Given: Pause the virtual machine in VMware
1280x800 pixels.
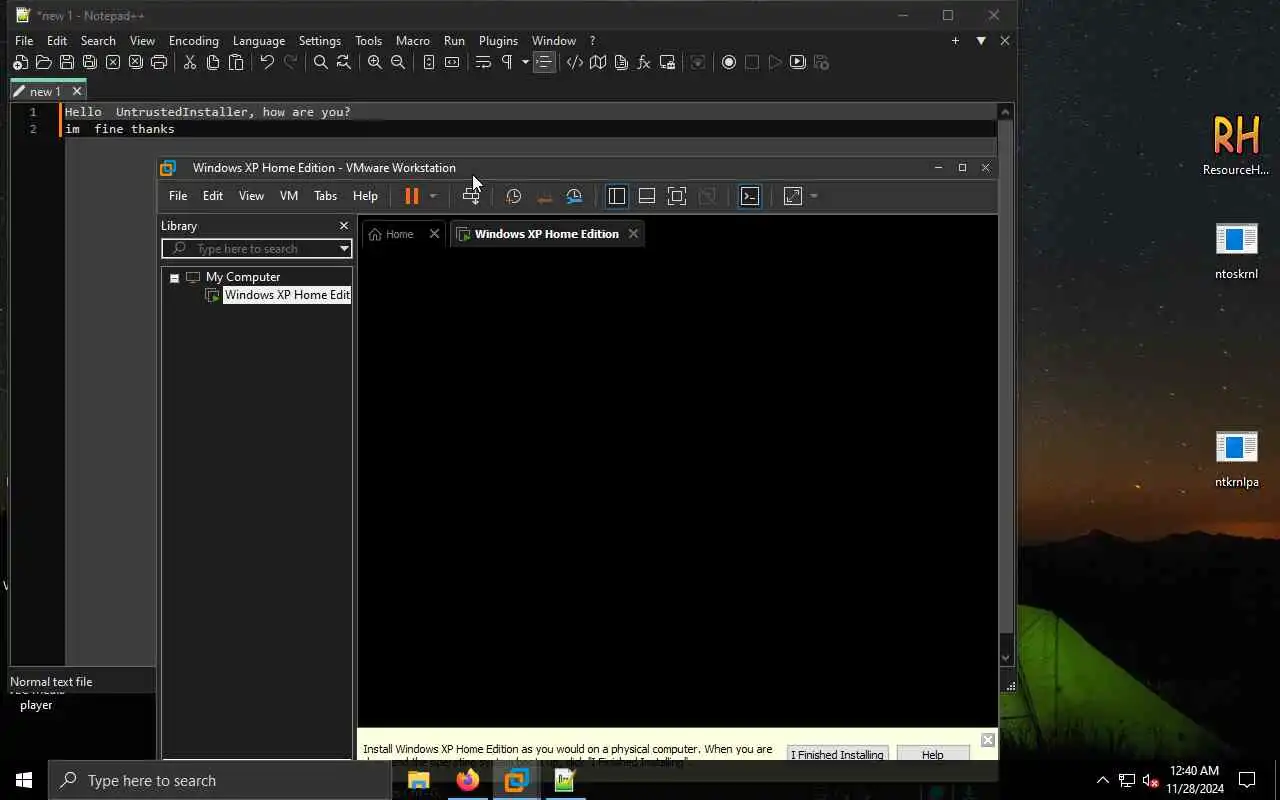Looking at the screenshot, I should tap(411, 196).
